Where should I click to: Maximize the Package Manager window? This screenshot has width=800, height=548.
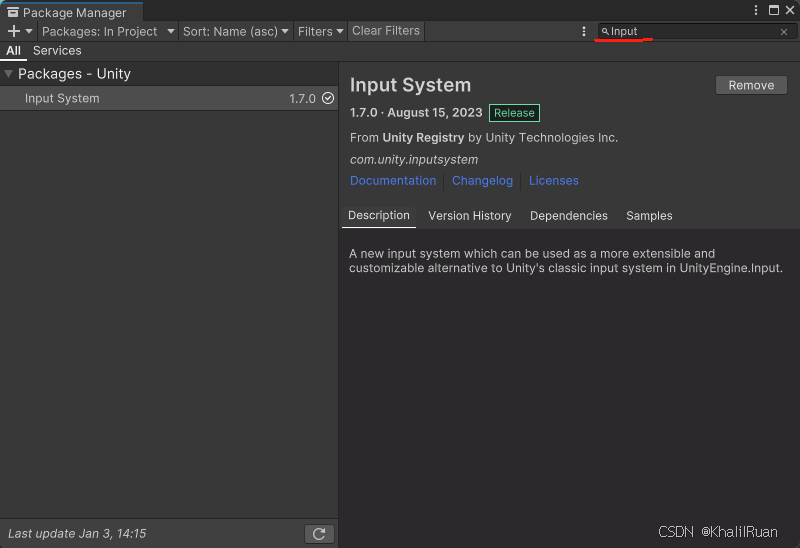[773, 10]
